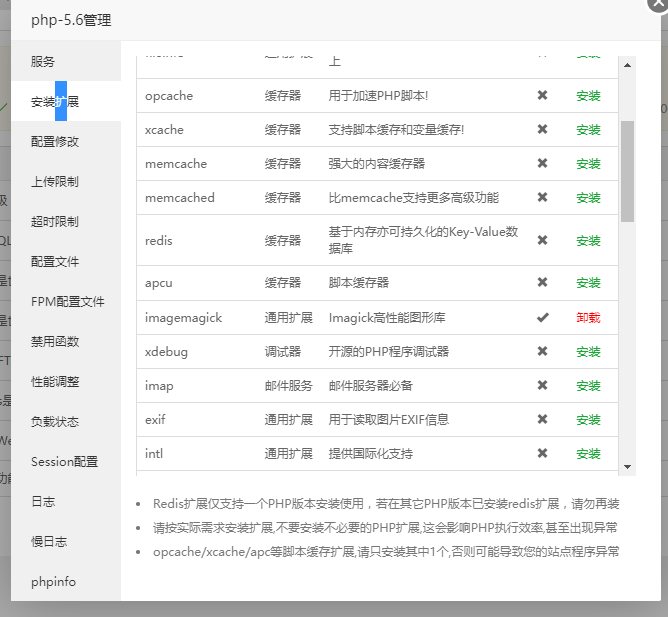Click the extension list scrollbar thumb
Screen dimensions: 668x617
click(x=627, y=170)
